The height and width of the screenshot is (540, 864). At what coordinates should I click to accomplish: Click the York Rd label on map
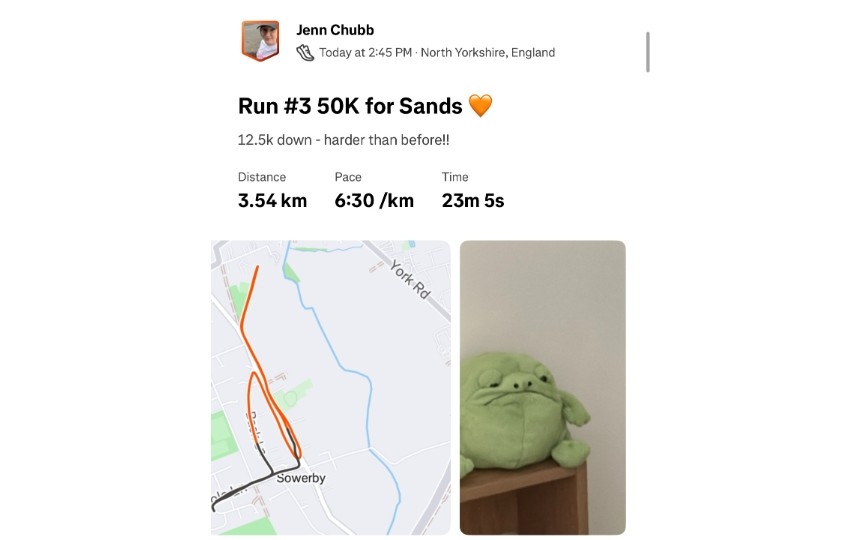[409, 283]
